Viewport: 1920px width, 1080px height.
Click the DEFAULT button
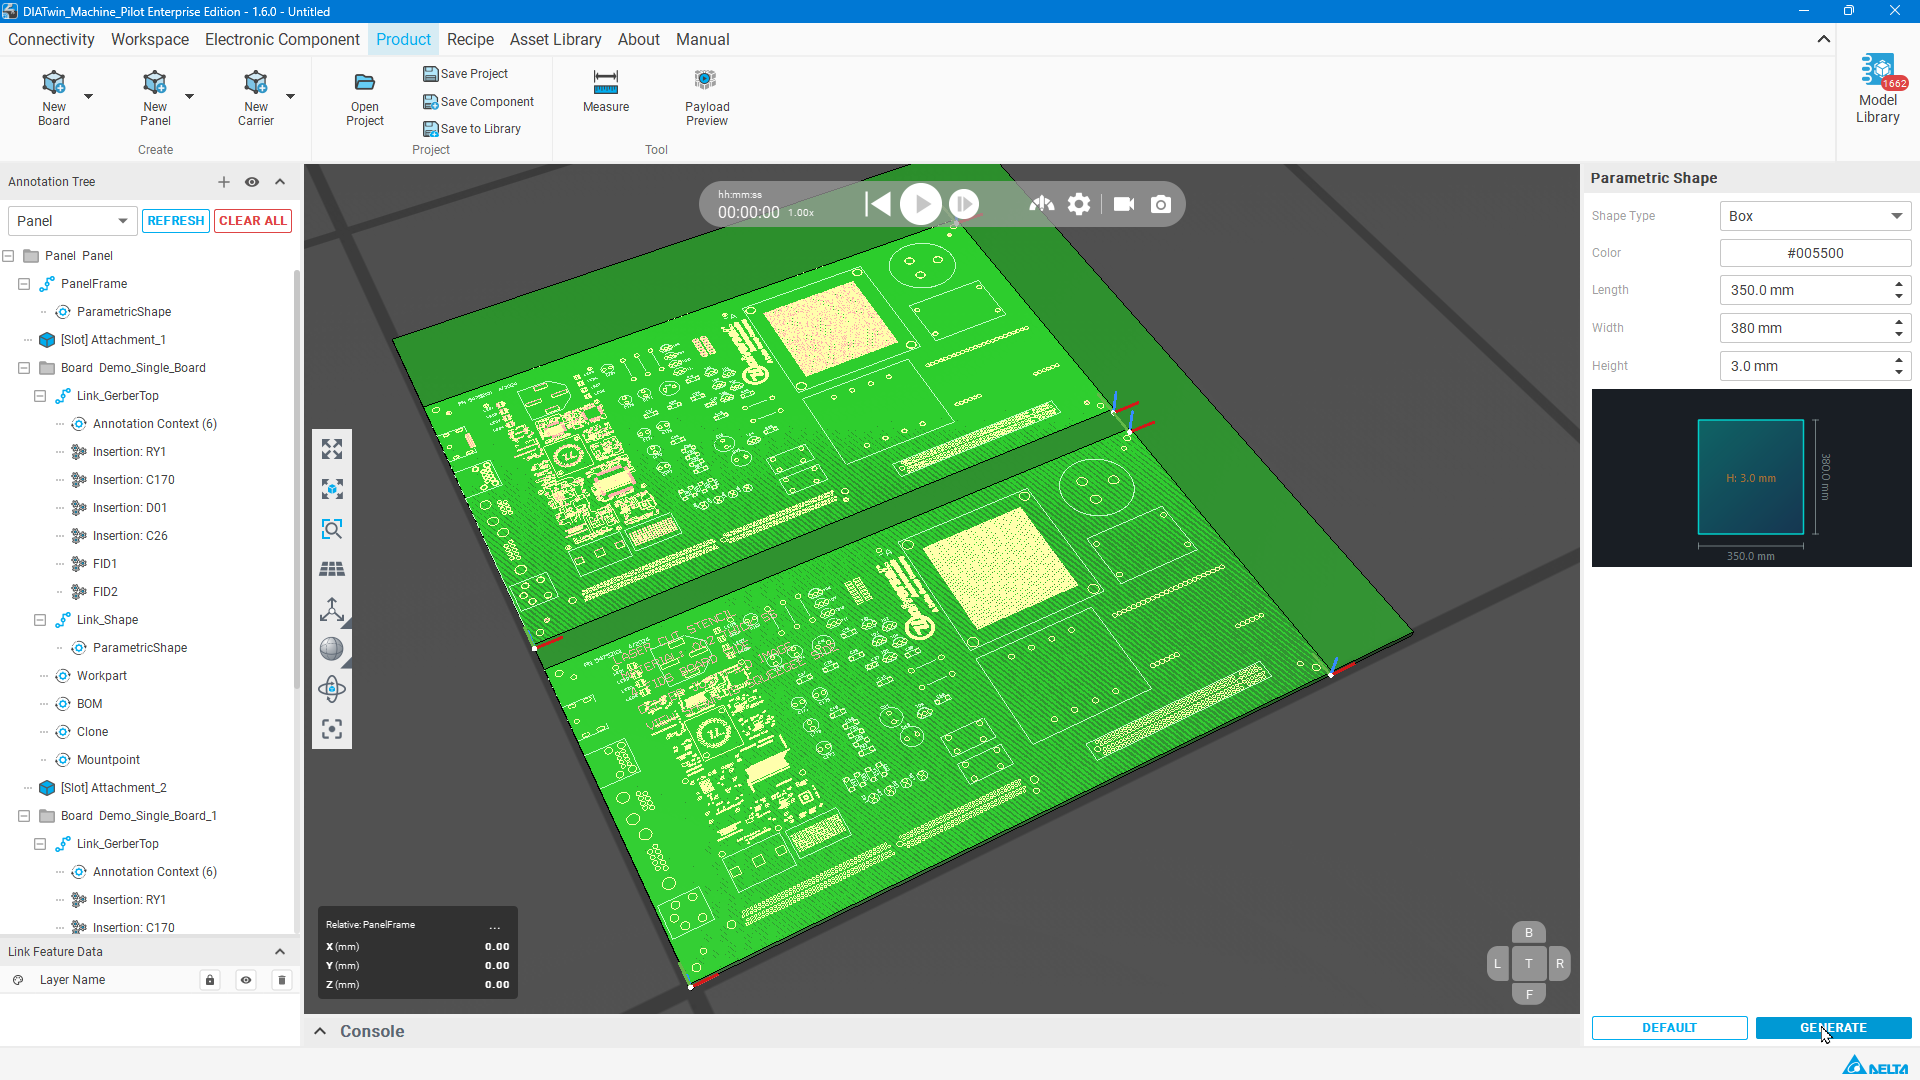coord(1669,1028)
